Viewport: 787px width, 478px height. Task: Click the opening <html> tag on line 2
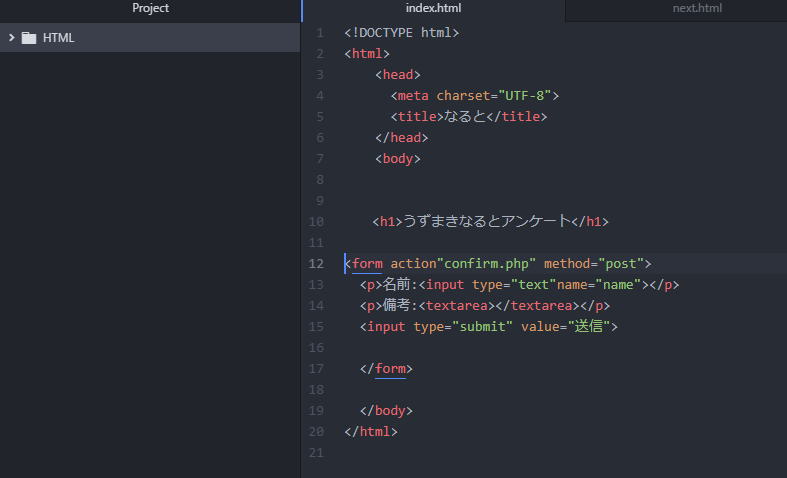coord(367,54)
